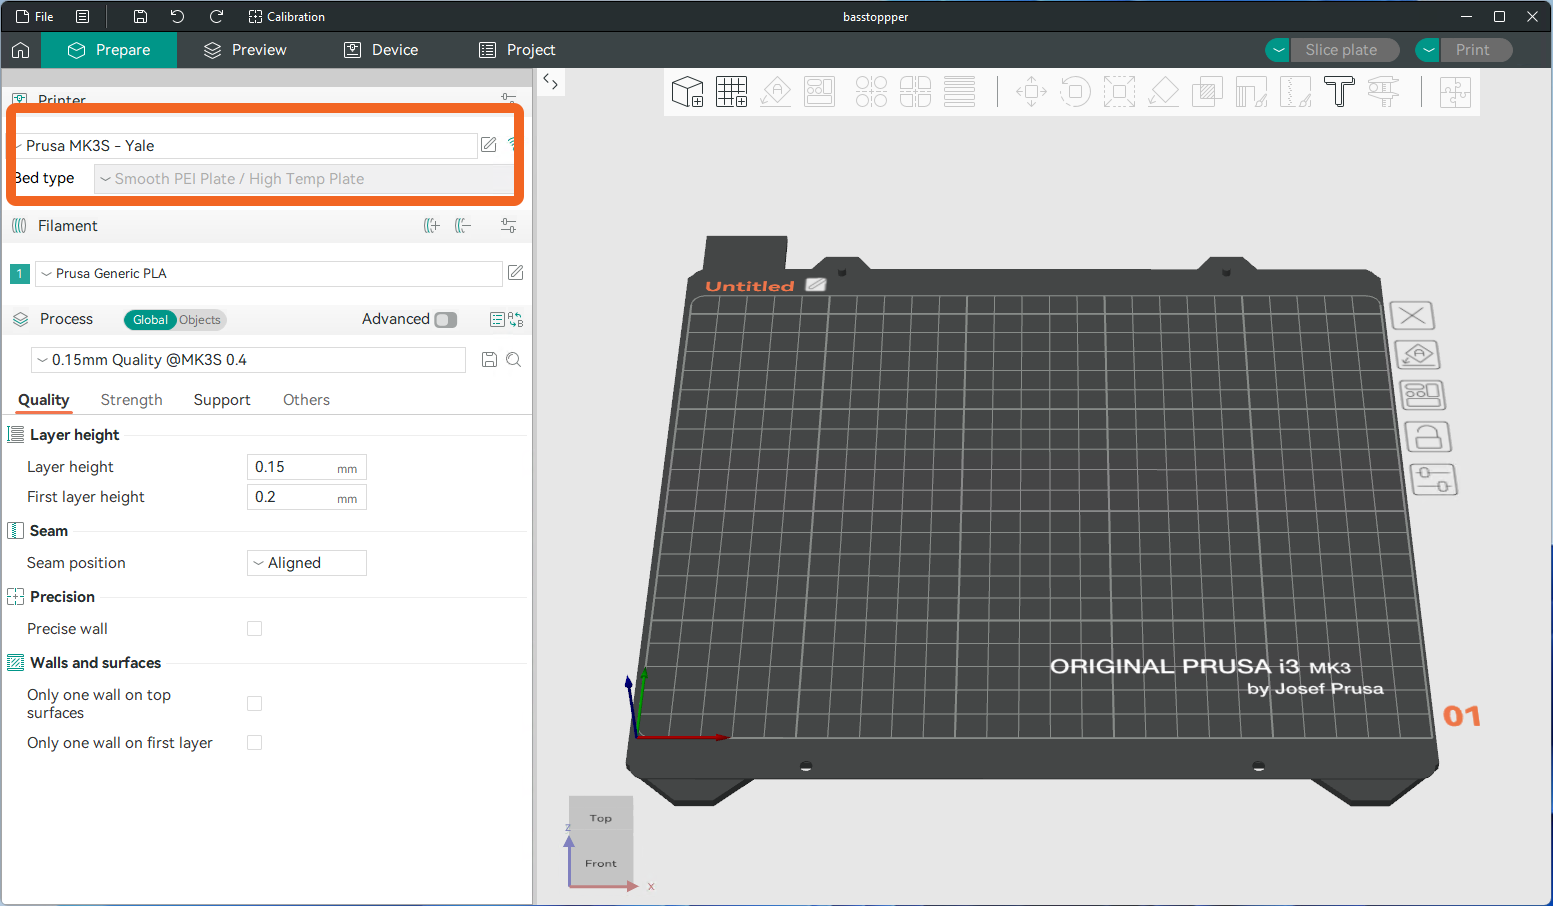Select the Rotate tool
This screenshot has height=906, width=1553.
click(x=1075, y=91)
